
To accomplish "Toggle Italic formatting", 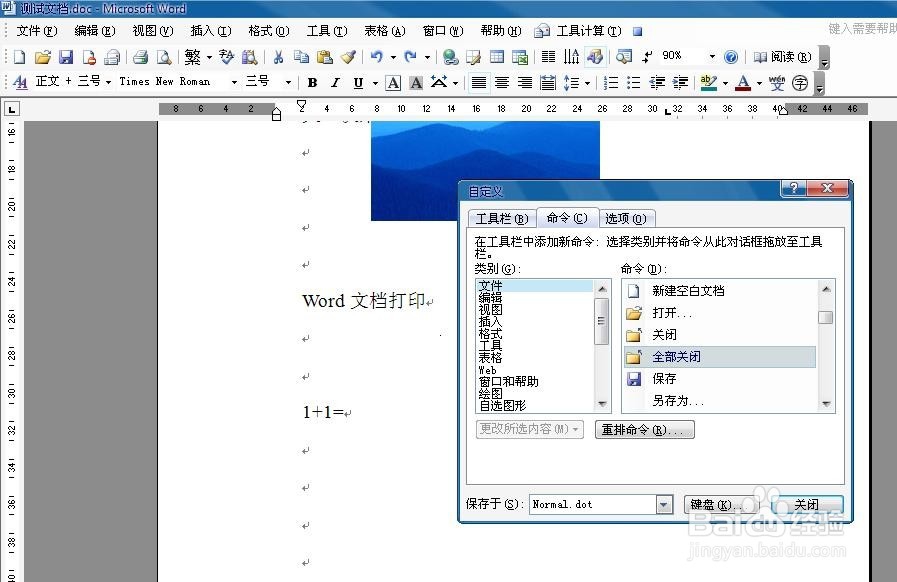I will coord(335,83).
